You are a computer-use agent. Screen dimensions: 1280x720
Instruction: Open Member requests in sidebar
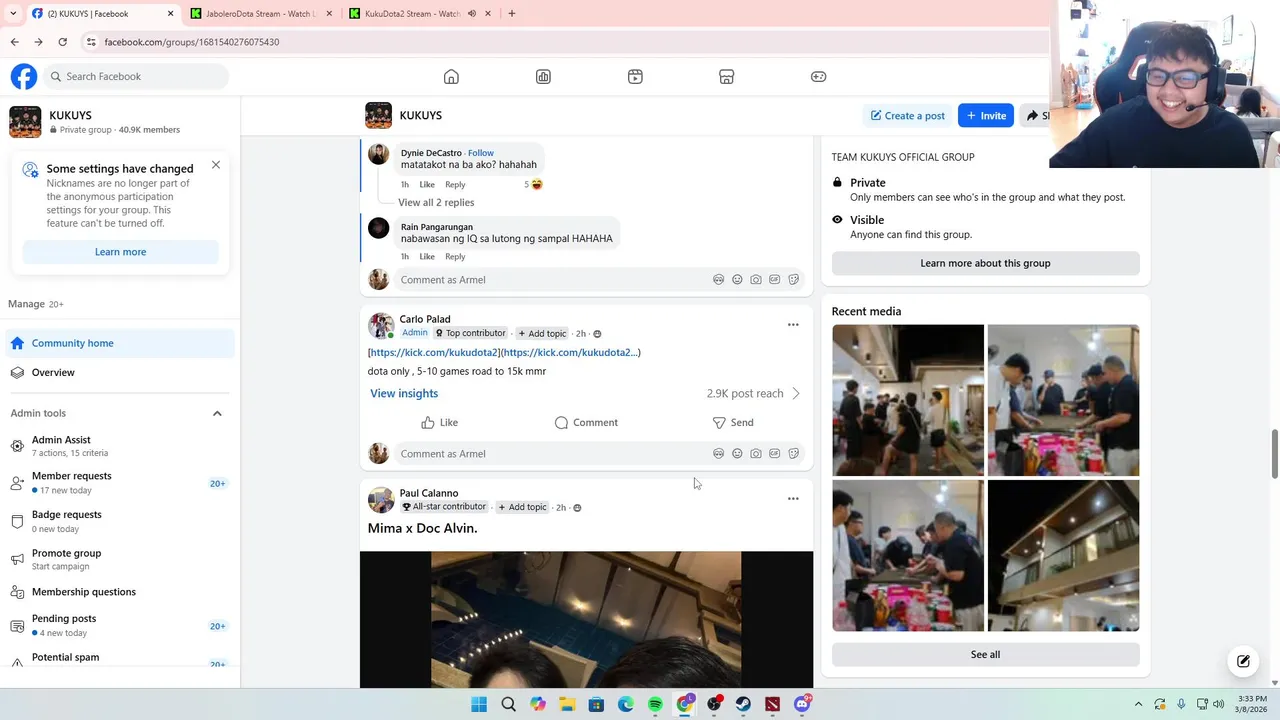click(x=120, y=483)
